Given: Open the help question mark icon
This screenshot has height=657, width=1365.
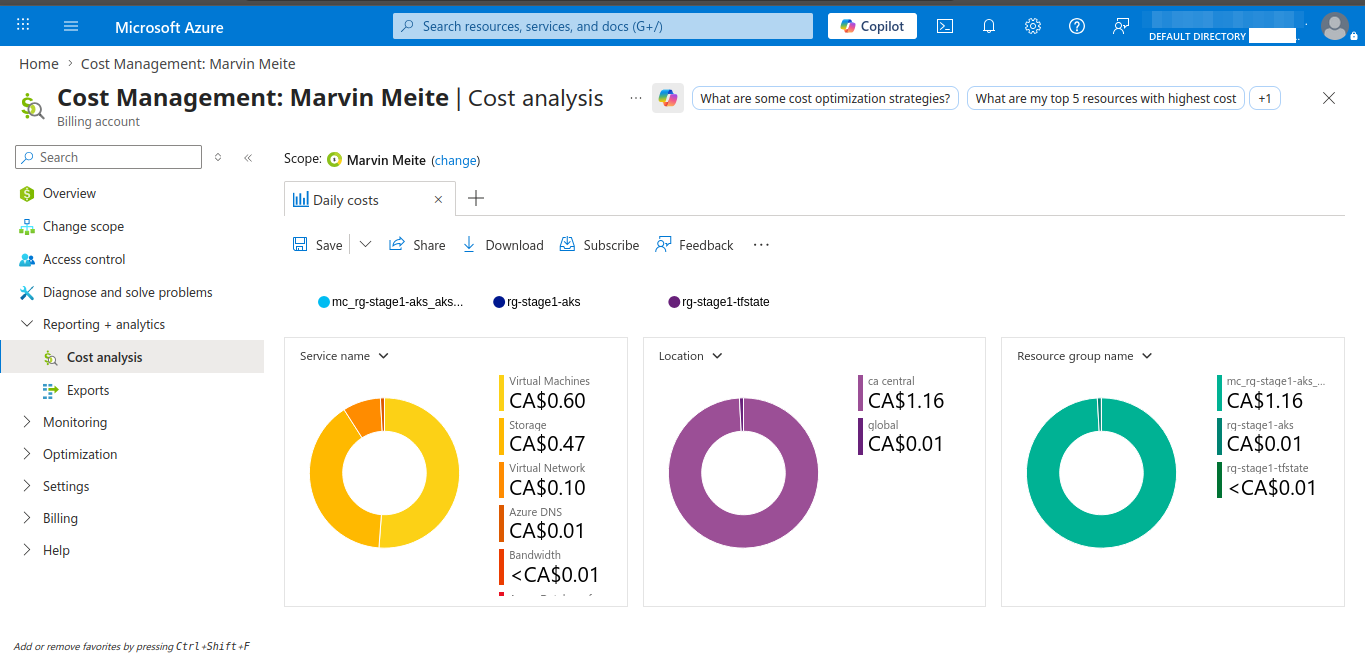Looking at the screenshot, I should (1077, 26).
